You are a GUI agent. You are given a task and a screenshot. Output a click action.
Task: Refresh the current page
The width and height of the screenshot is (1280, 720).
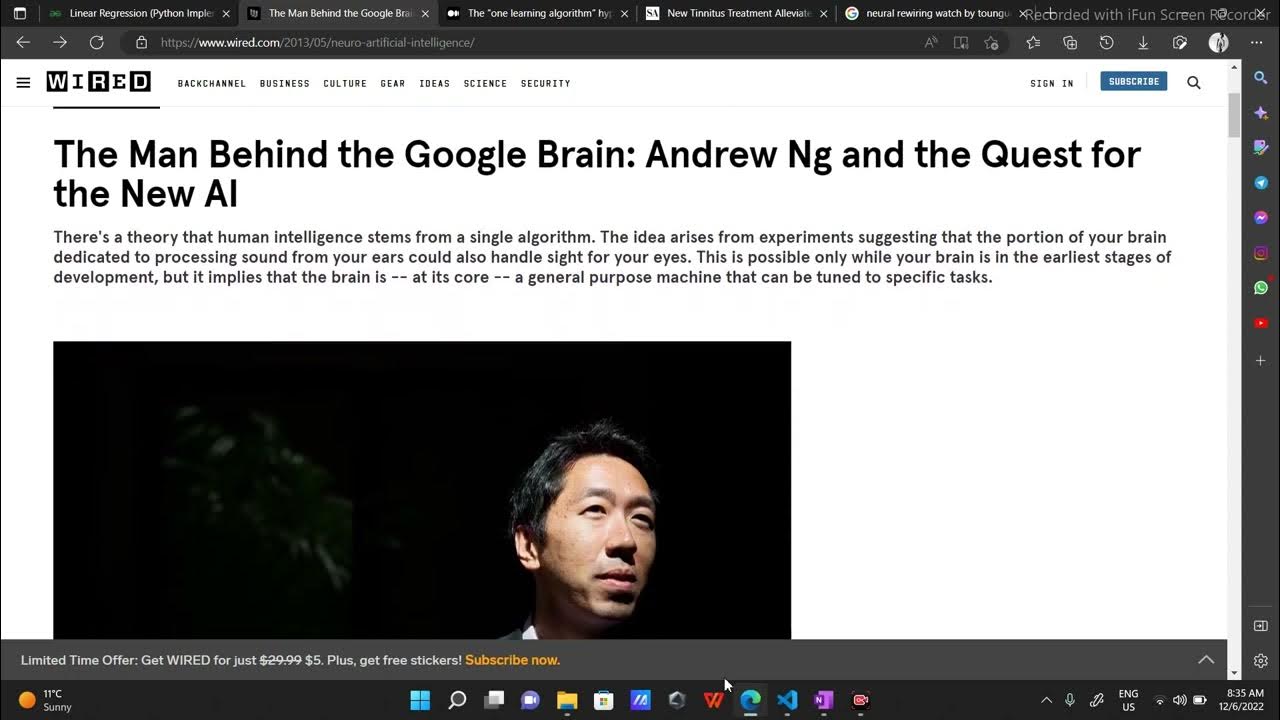[x=96, y=42]
